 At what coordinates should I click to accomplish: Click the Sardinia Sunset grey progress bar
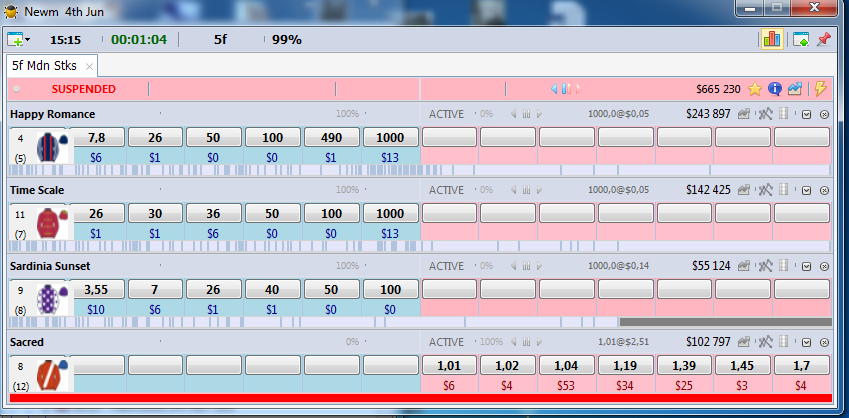point(726,322)
